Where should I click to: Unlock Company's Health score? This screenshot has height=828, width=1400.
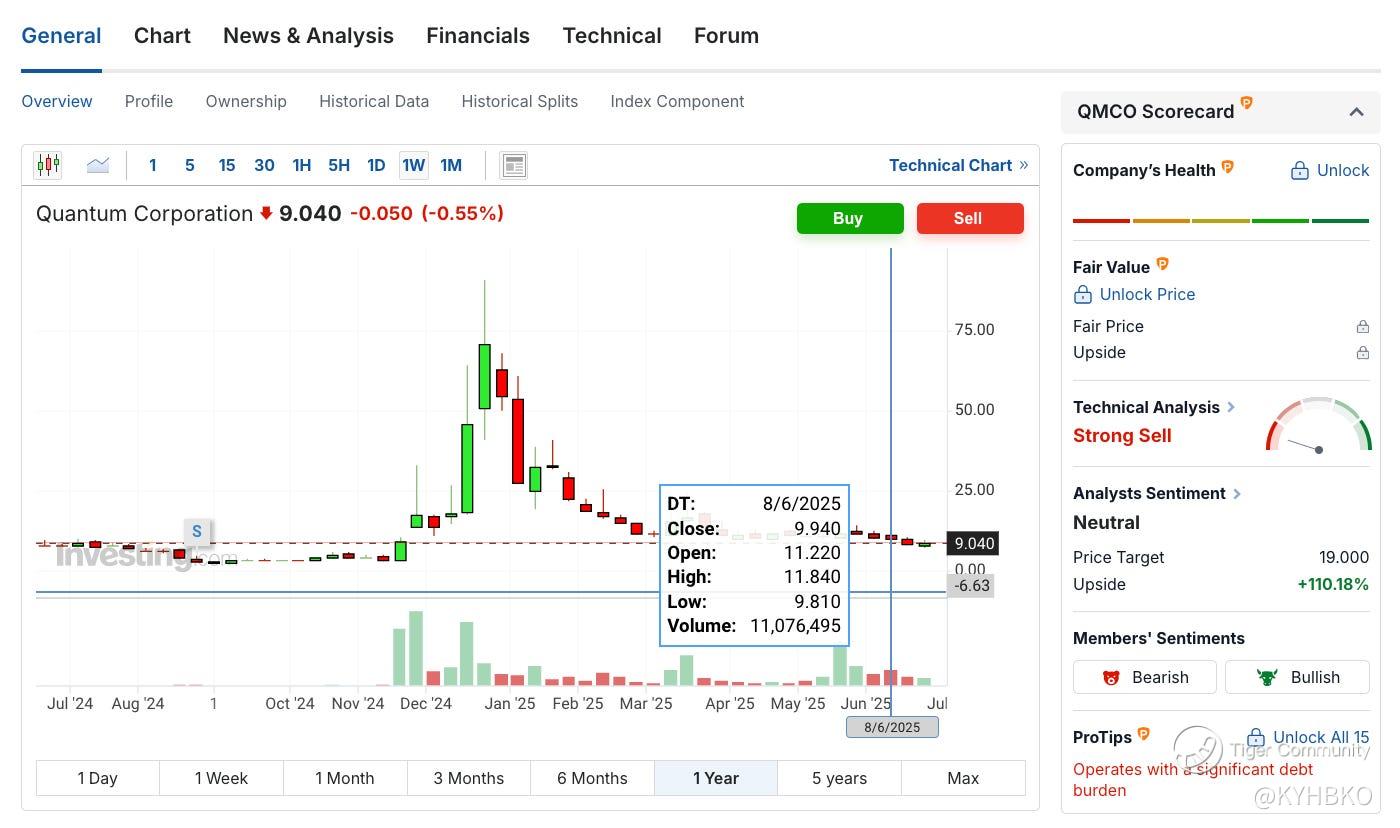coord(1330,170)
